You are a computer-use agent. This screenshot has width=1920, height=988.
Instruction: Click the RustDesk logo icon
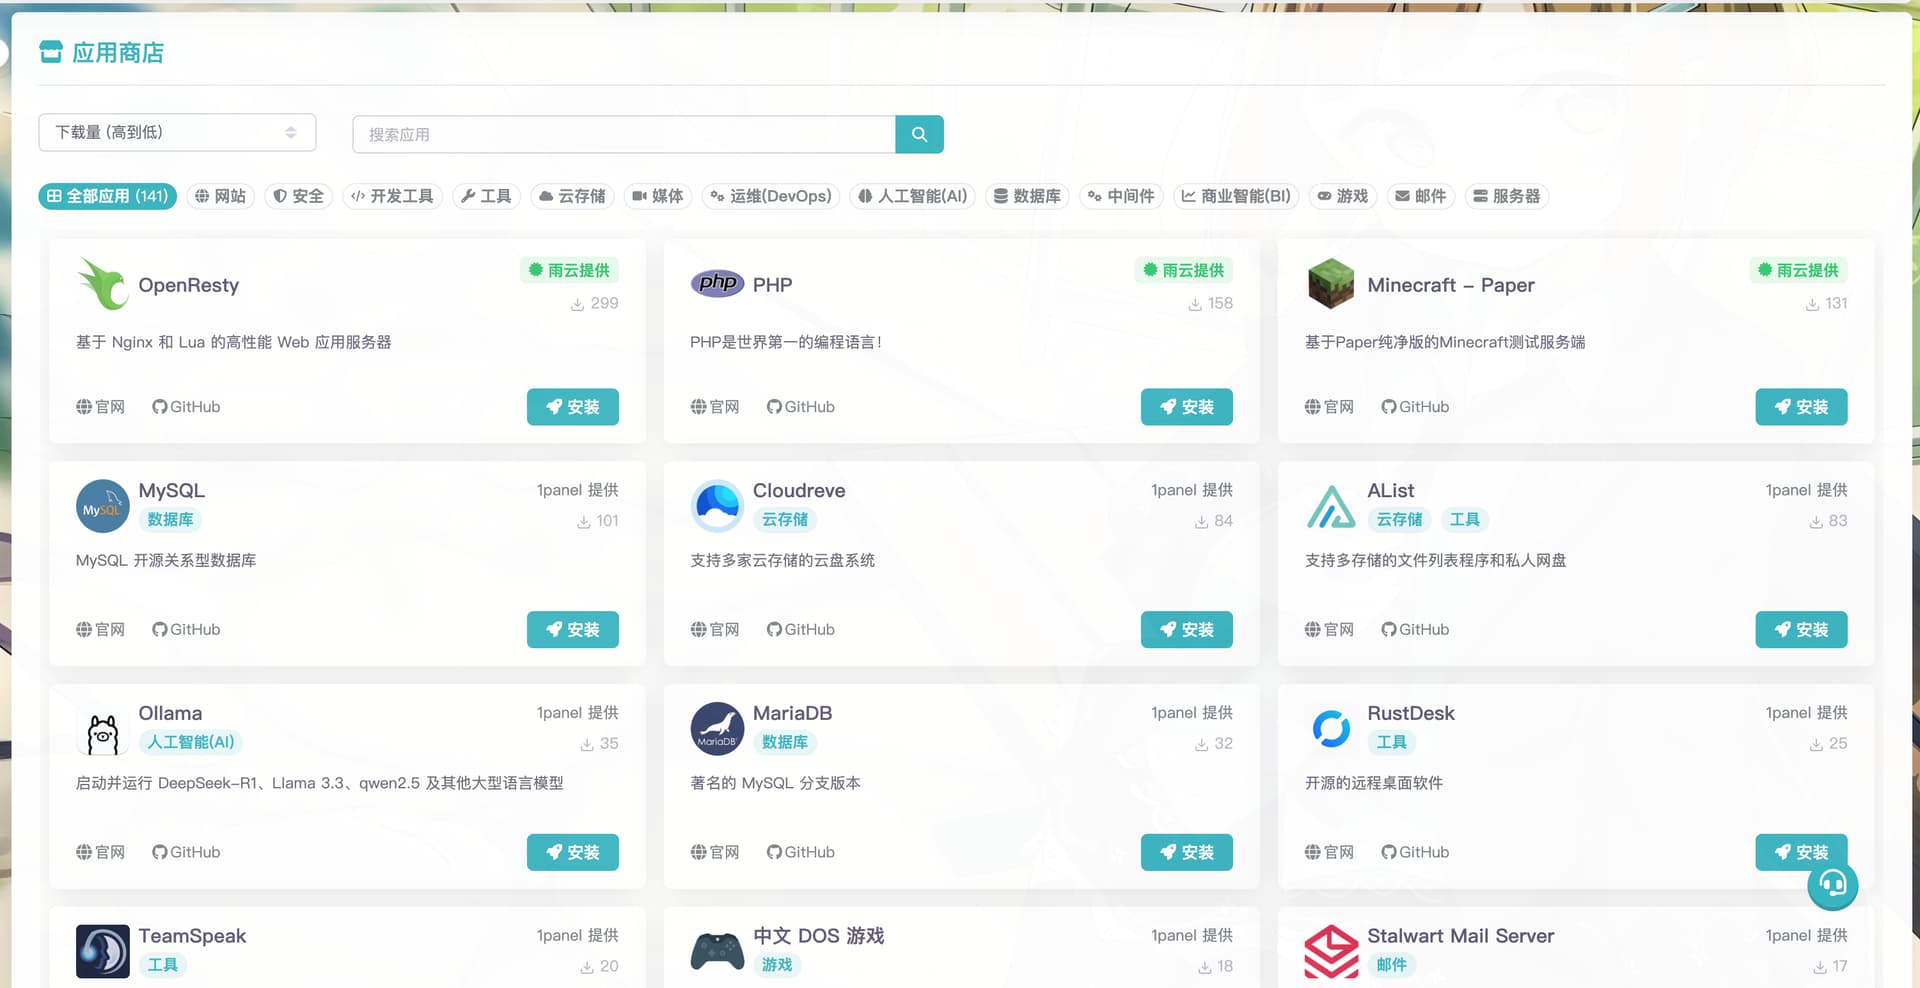coord(1331,729)
